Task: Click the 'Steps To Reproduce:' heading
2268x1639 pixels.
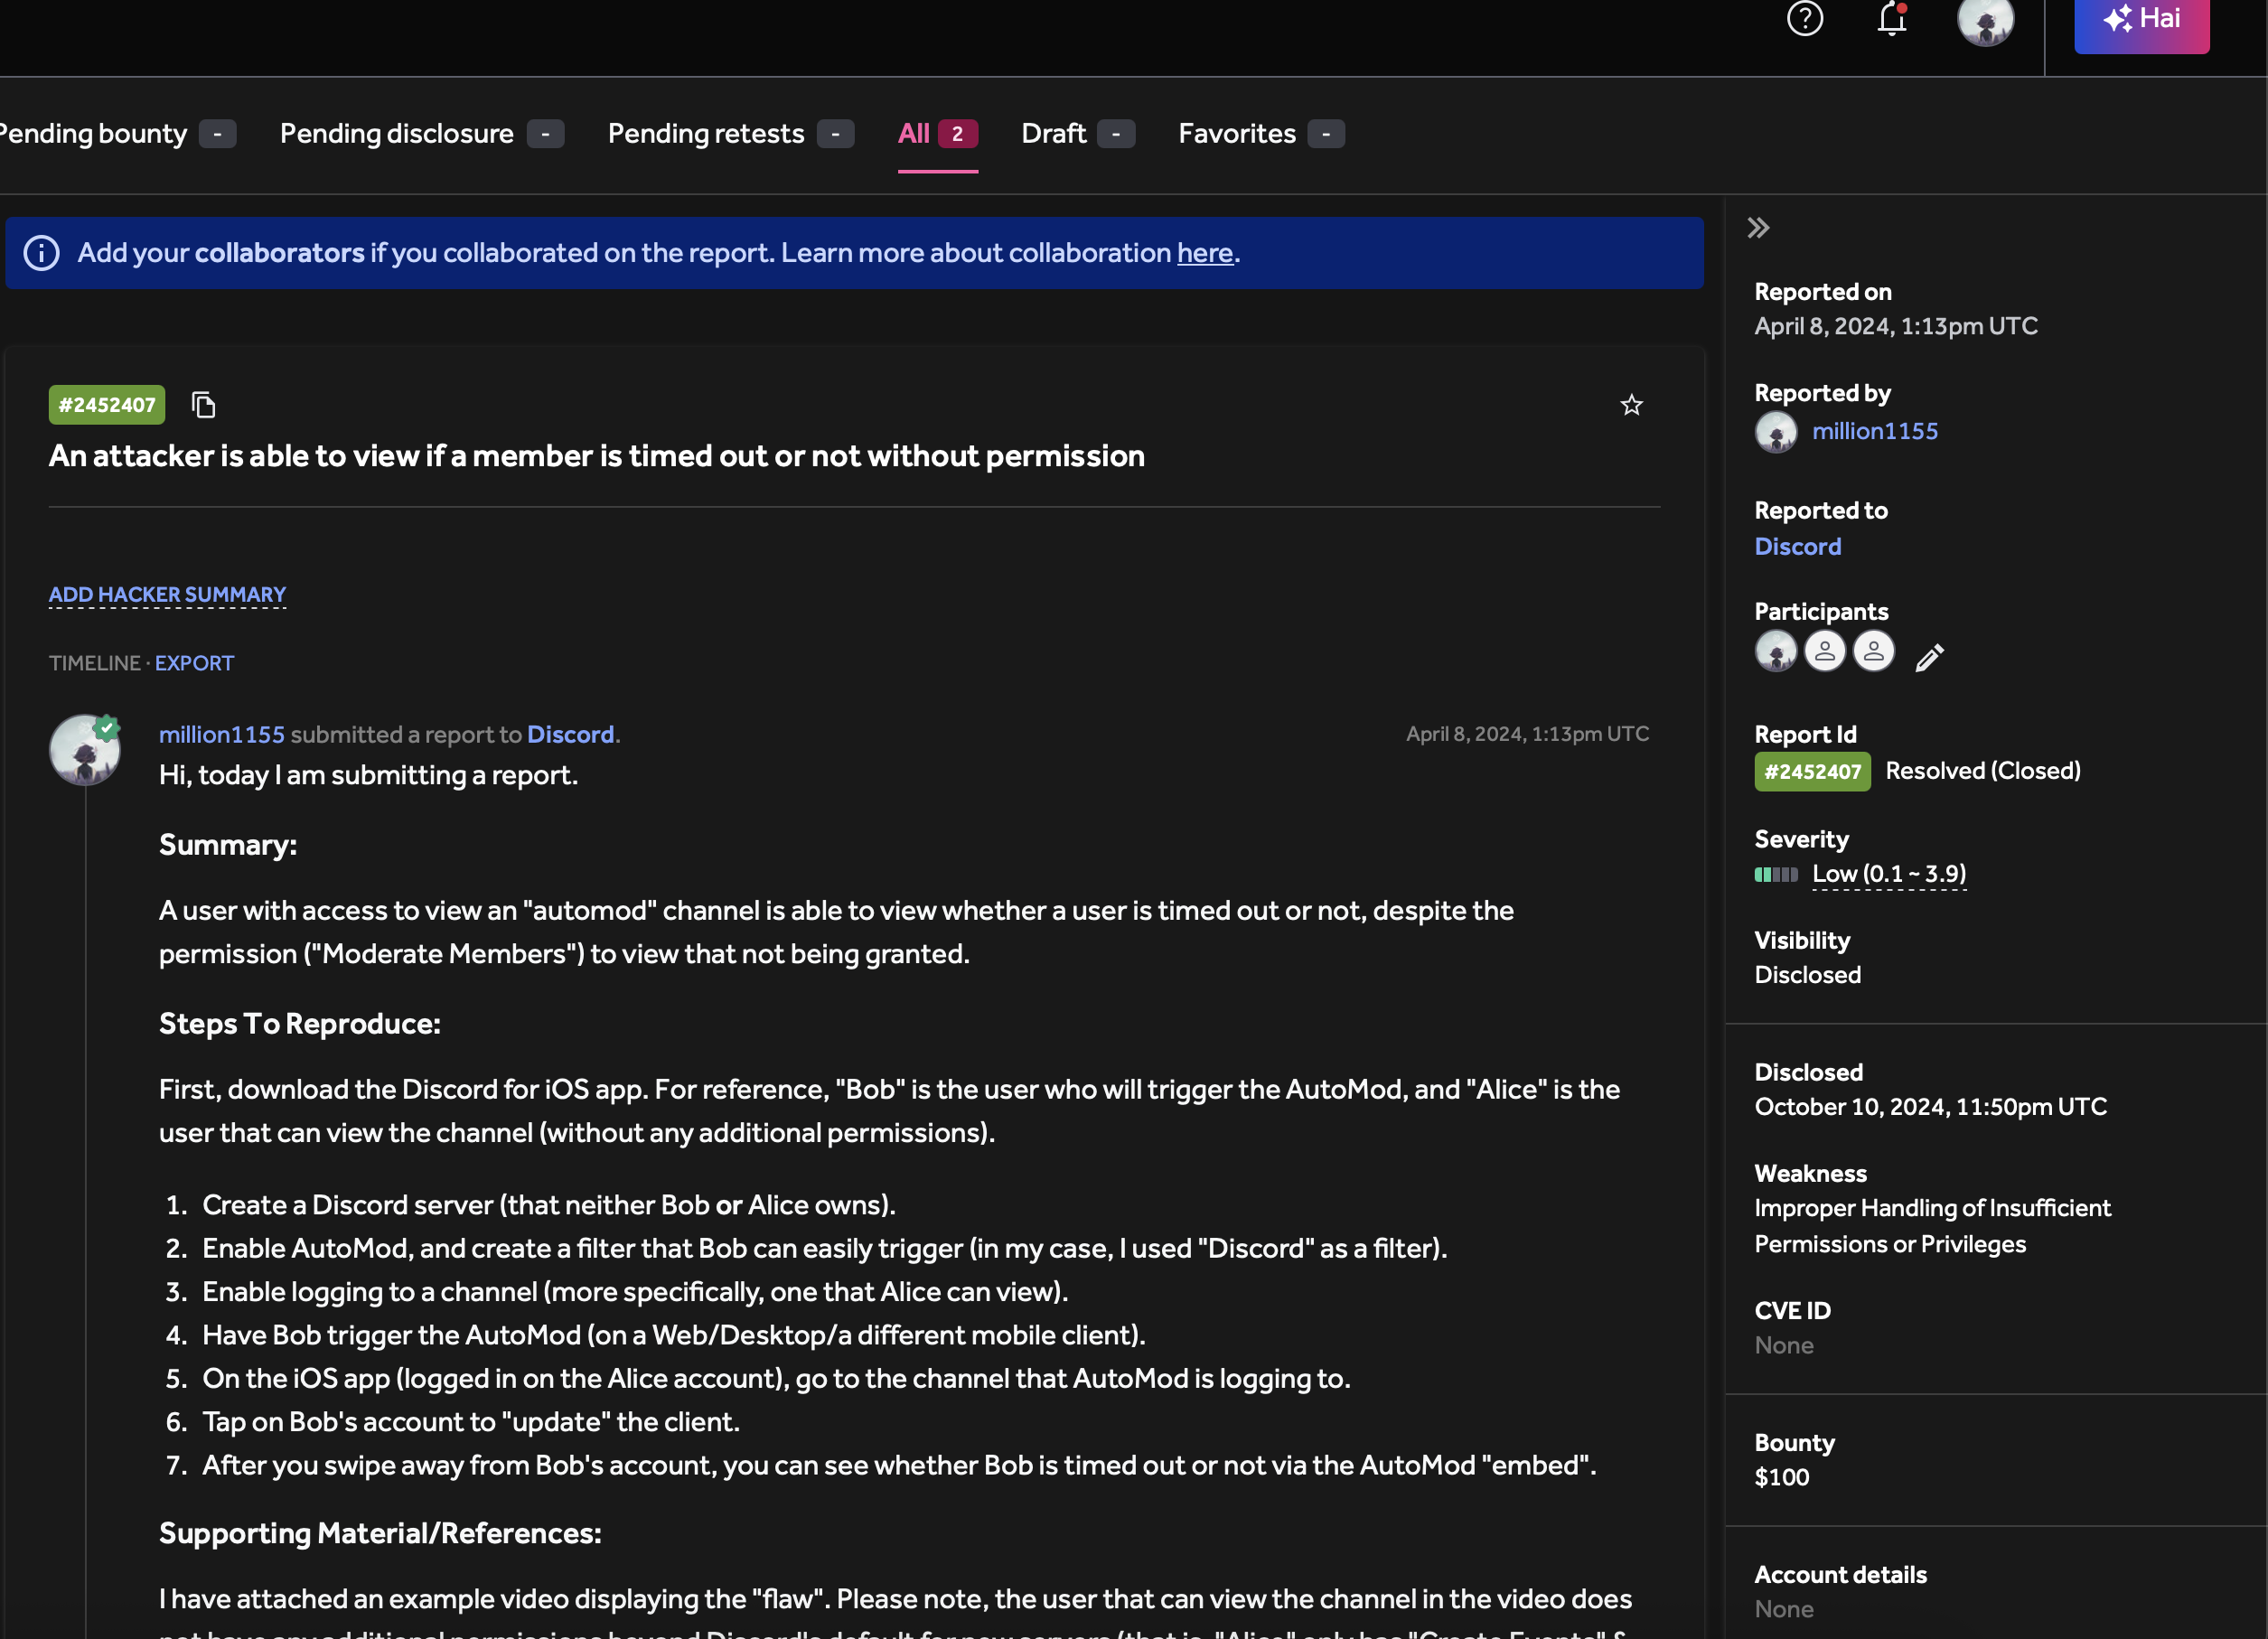Action: pos(300,1024)
